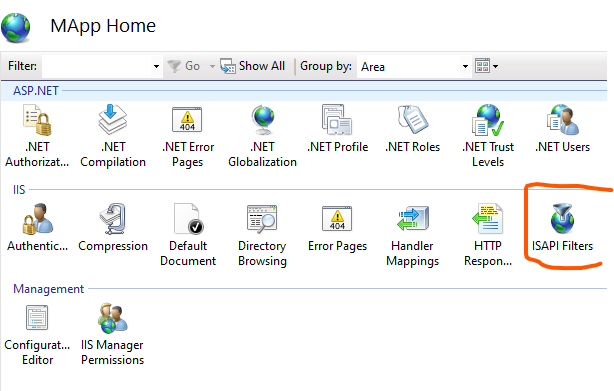Open .NET Profile feature
Viewport: 614px width, 391px height.
[338, 128]
